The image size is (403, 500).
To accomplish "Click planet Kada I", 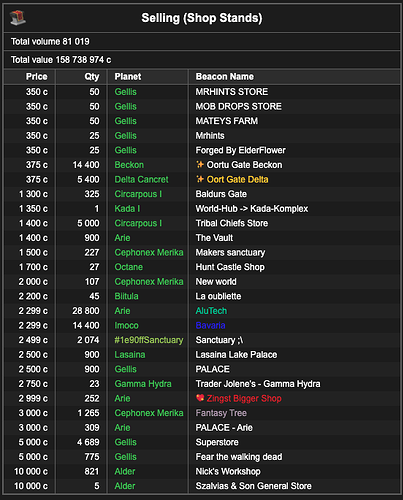I will click(127, 209).
